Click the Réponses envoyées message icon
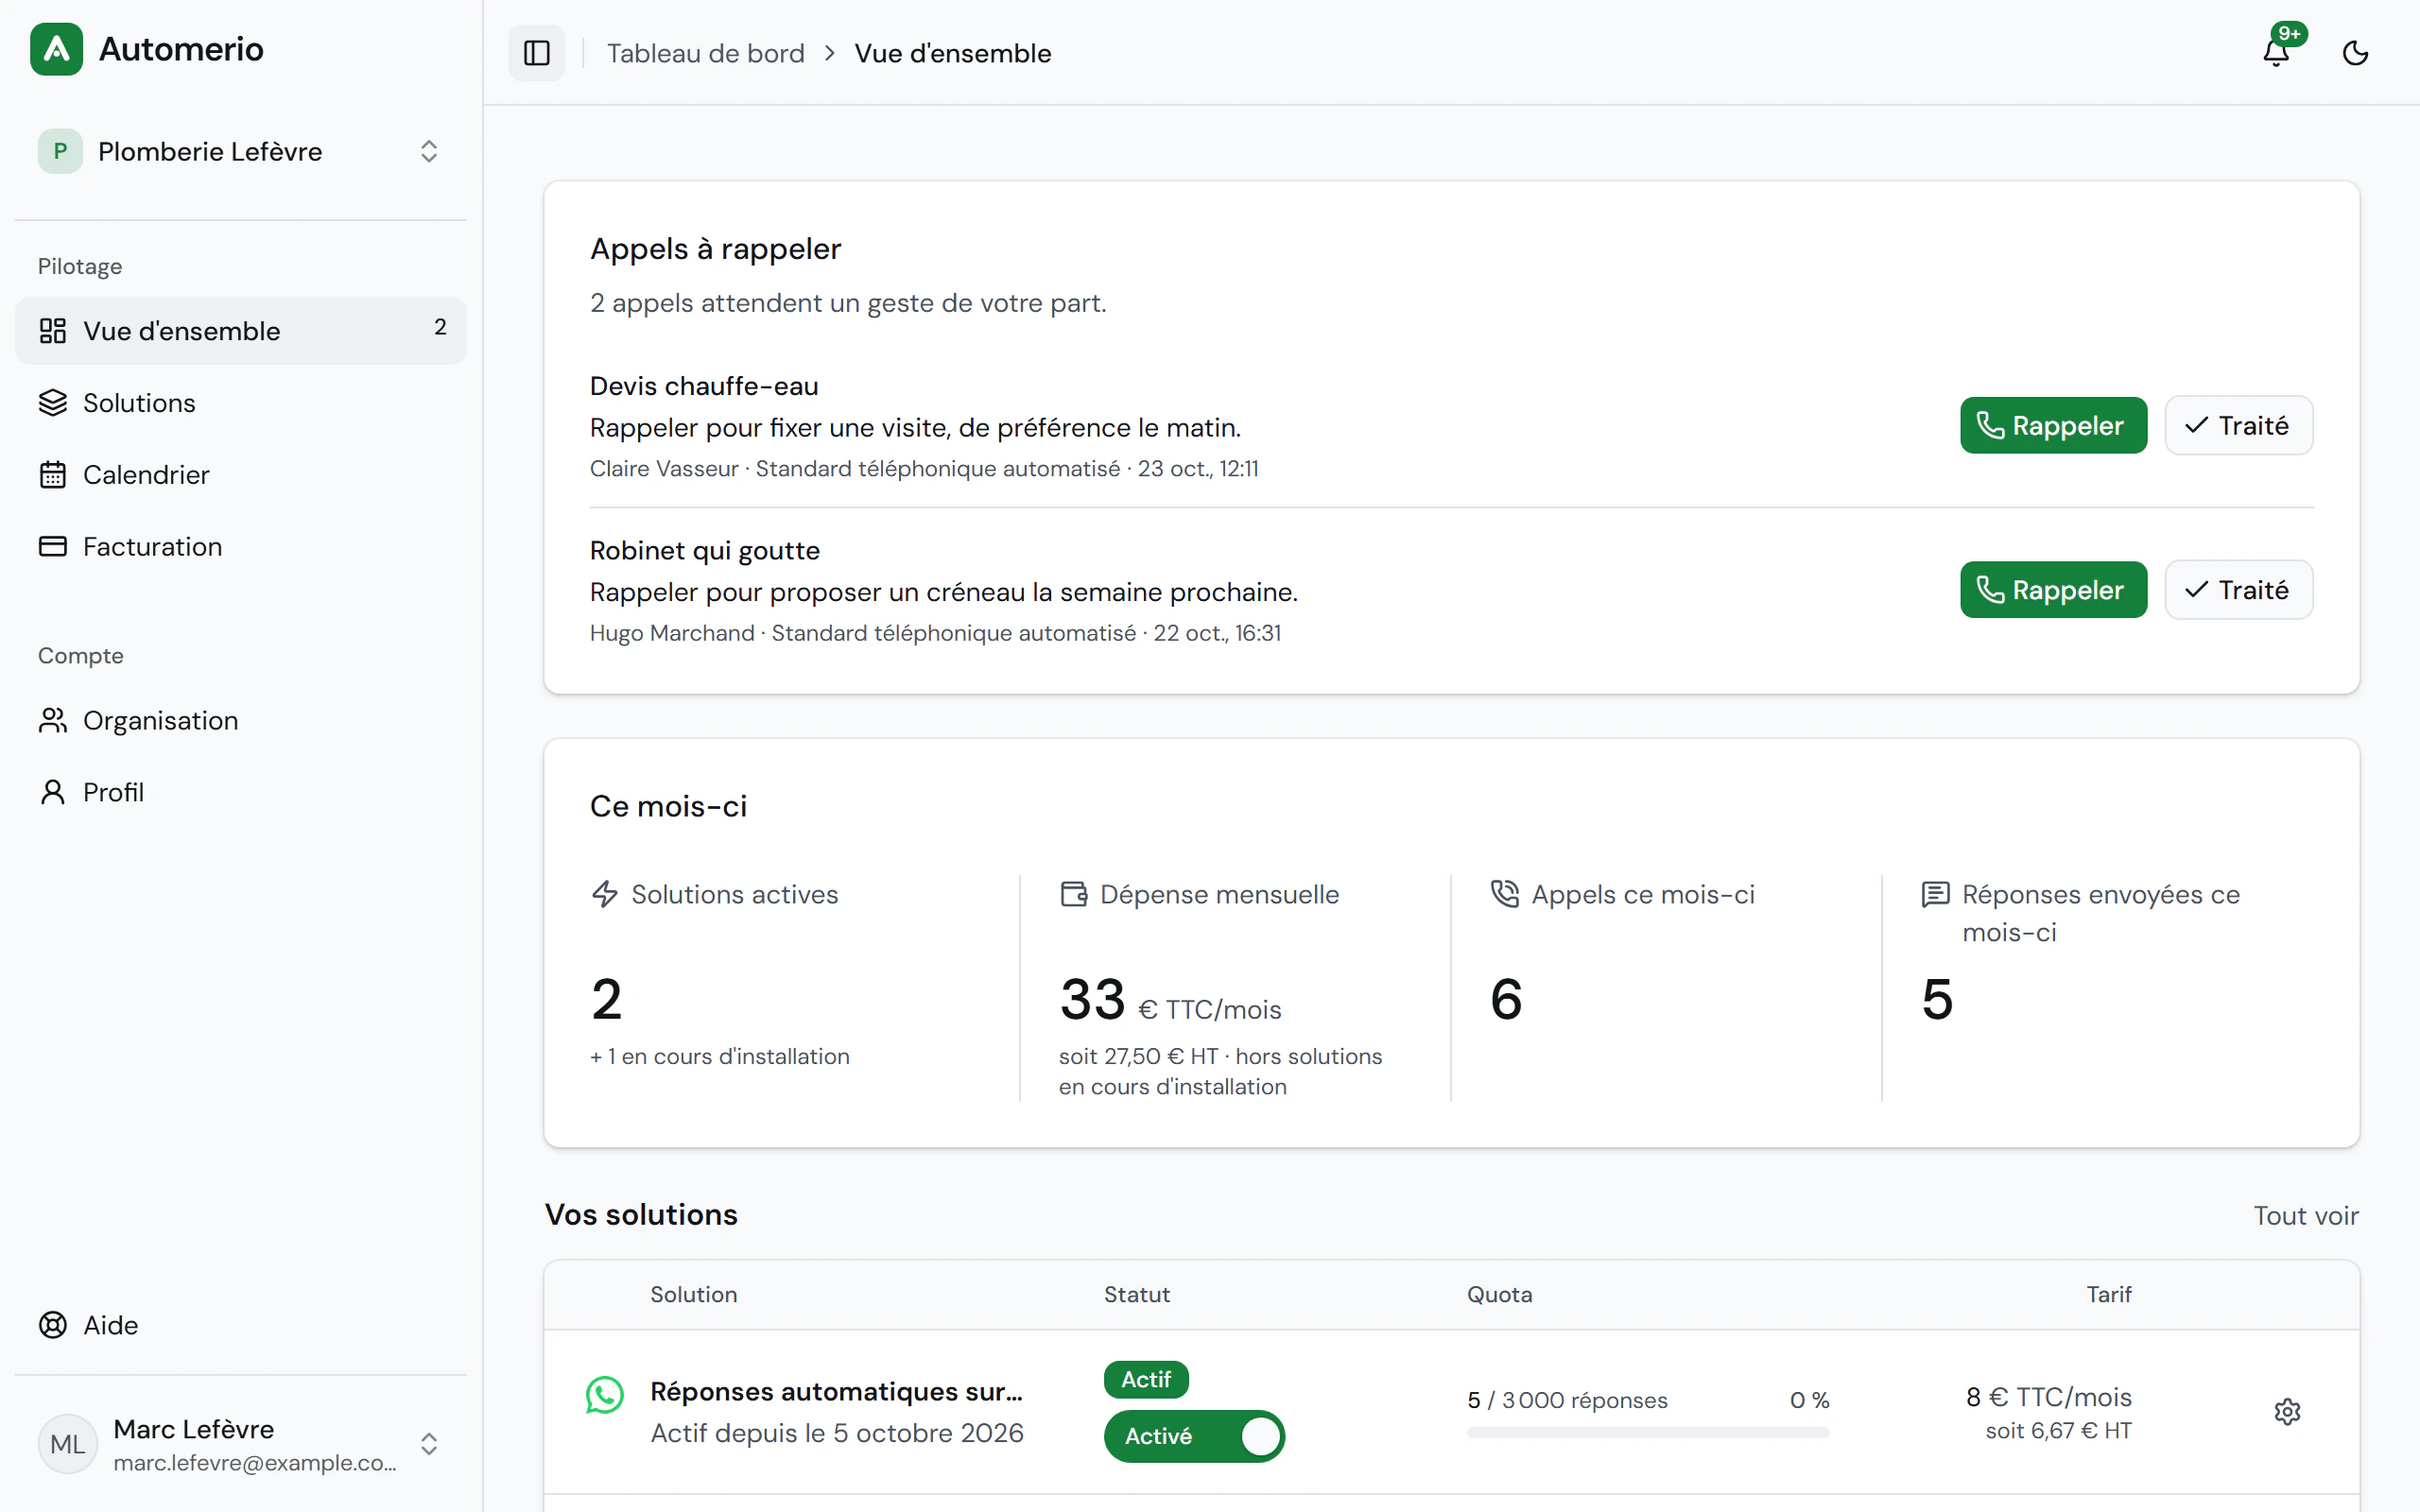The width and height of the screenshot is (2420, 1512). tap(1936, 894)
